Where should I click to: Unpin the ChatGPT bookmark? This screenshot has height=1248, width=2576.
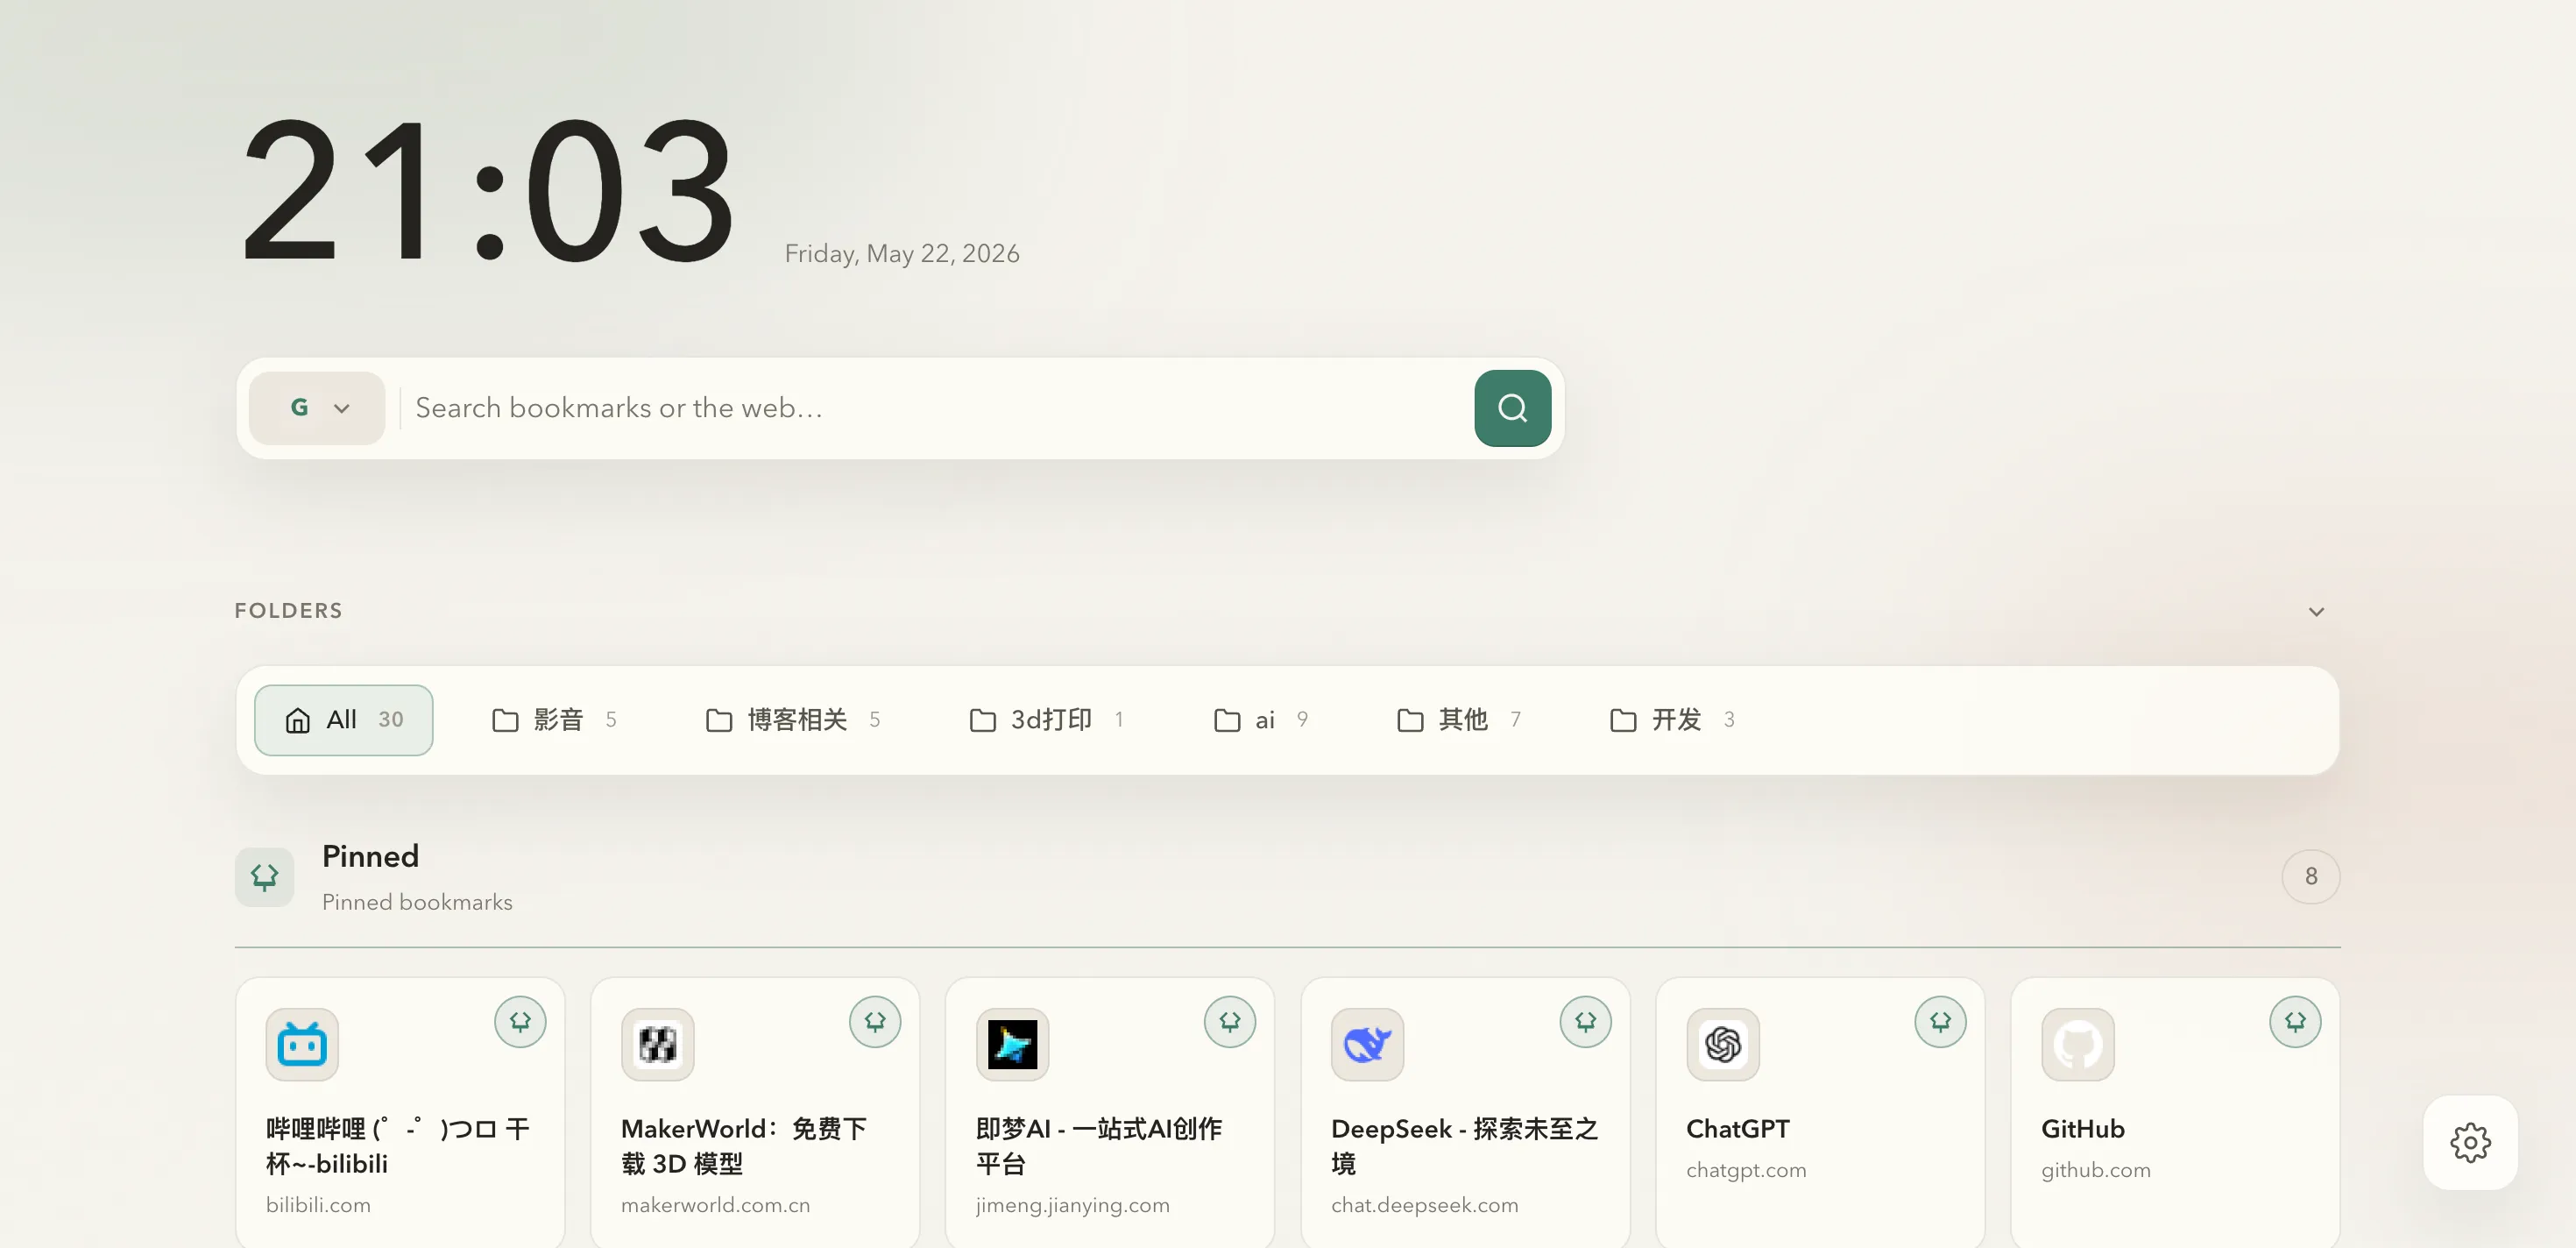tap(1940, 1021)
